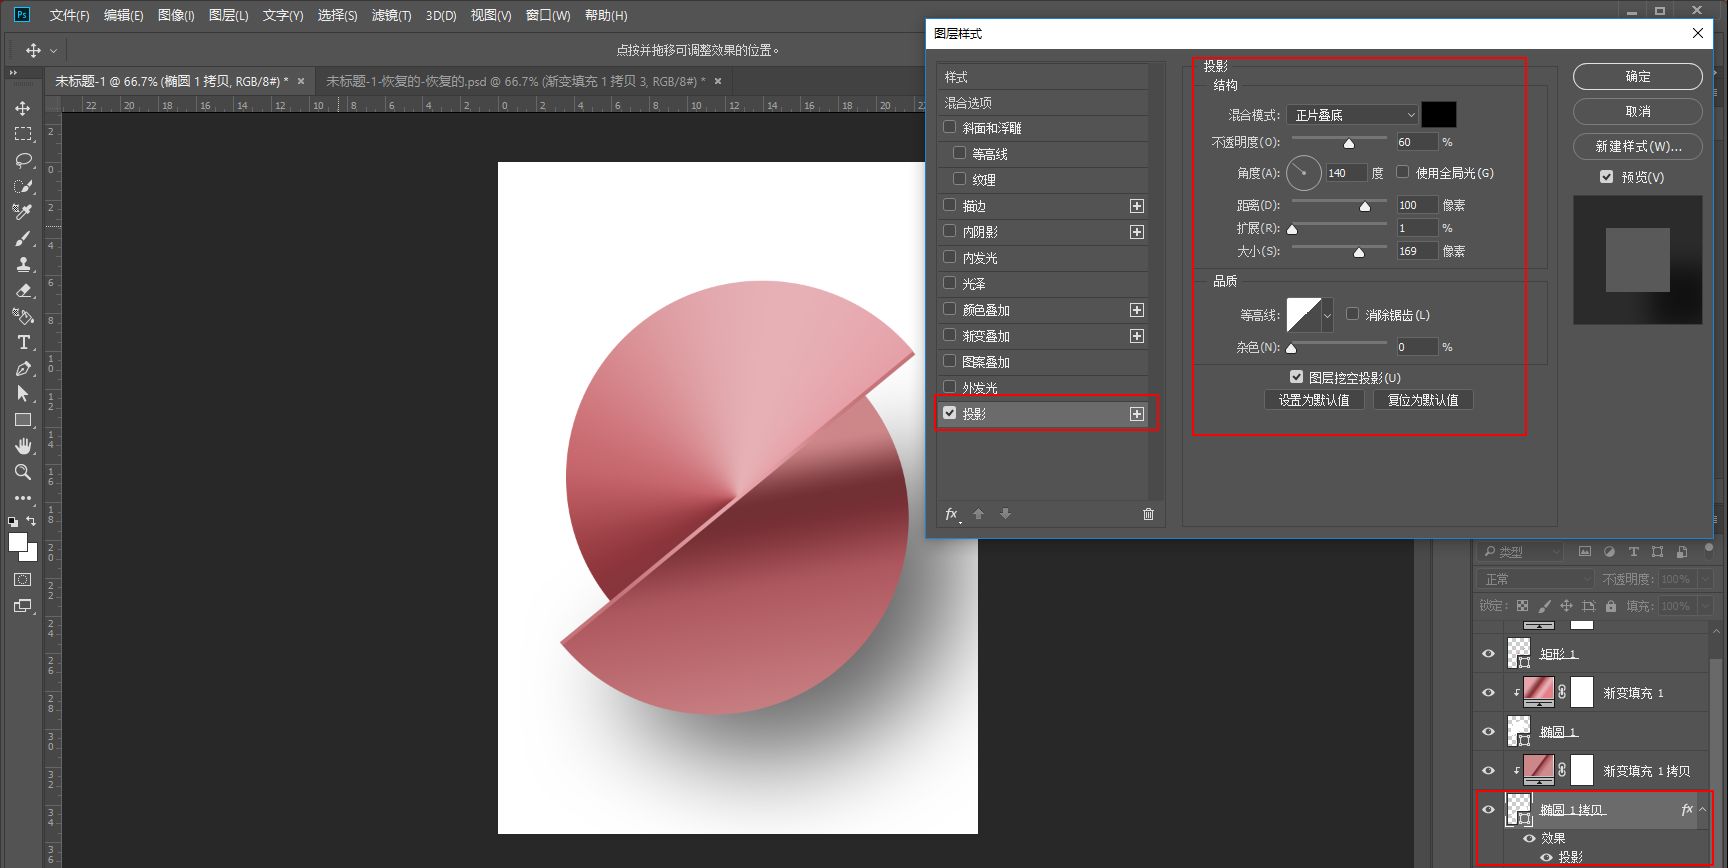Enable 内阴影 checkbox

pos(950,231)
